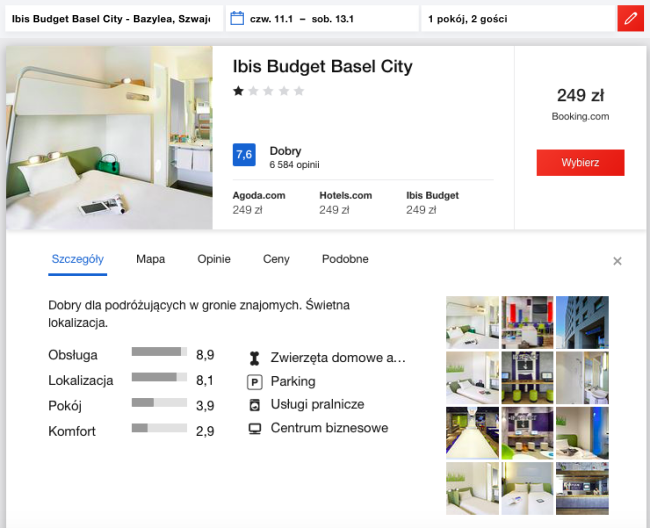Open the large hotel room main photo
The width and height of the screenshot is (650, 528).
[109, 138]
